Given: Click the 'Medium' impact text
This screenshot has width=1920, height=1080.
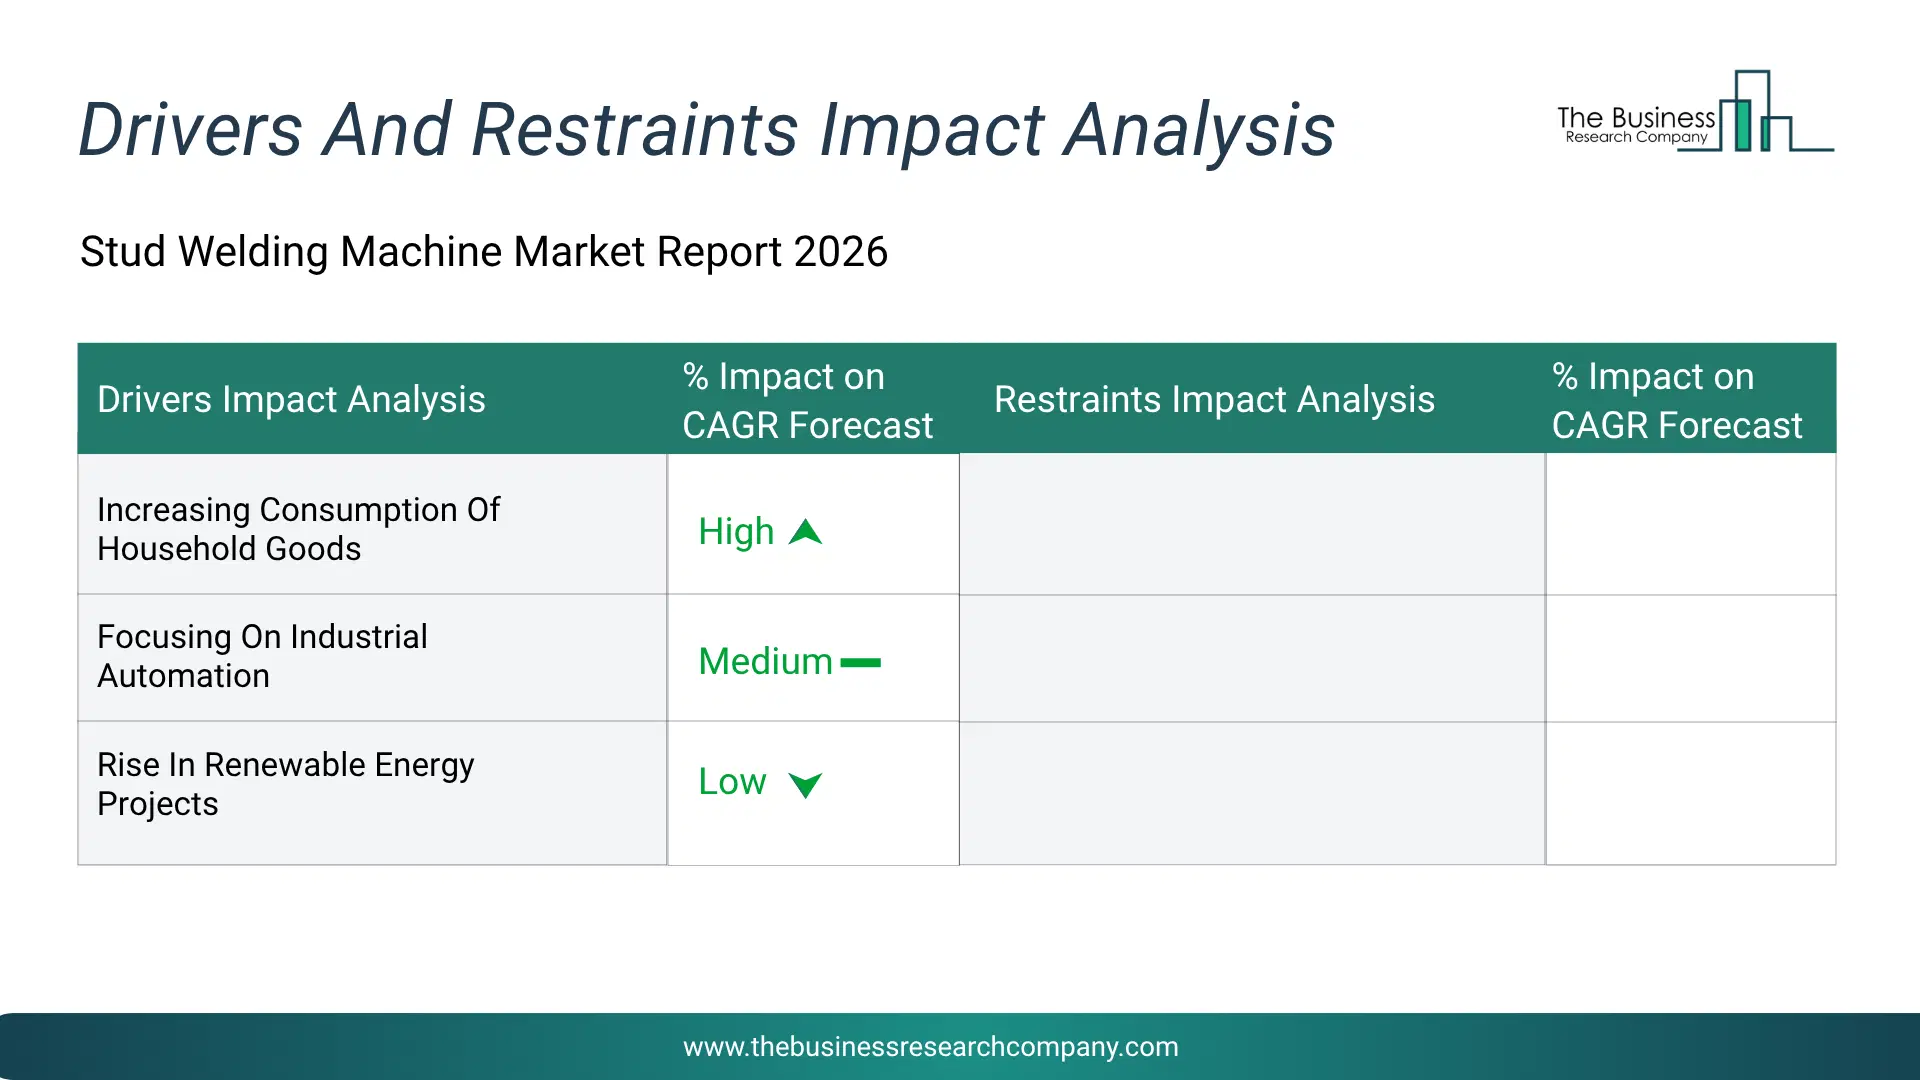Looking at the screenshot, I should (x=765, y=661).
